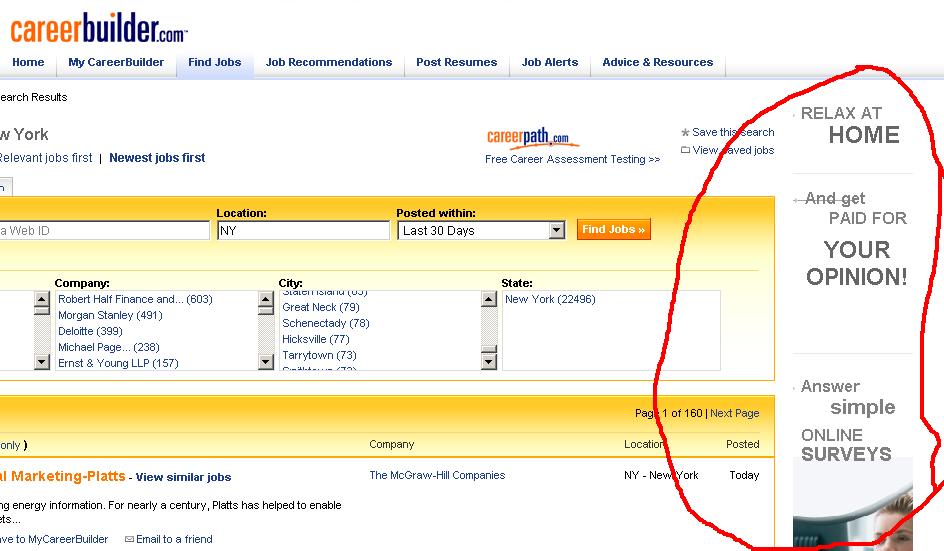Select Tarrytown (73) city filter

[x=319, y=355]
